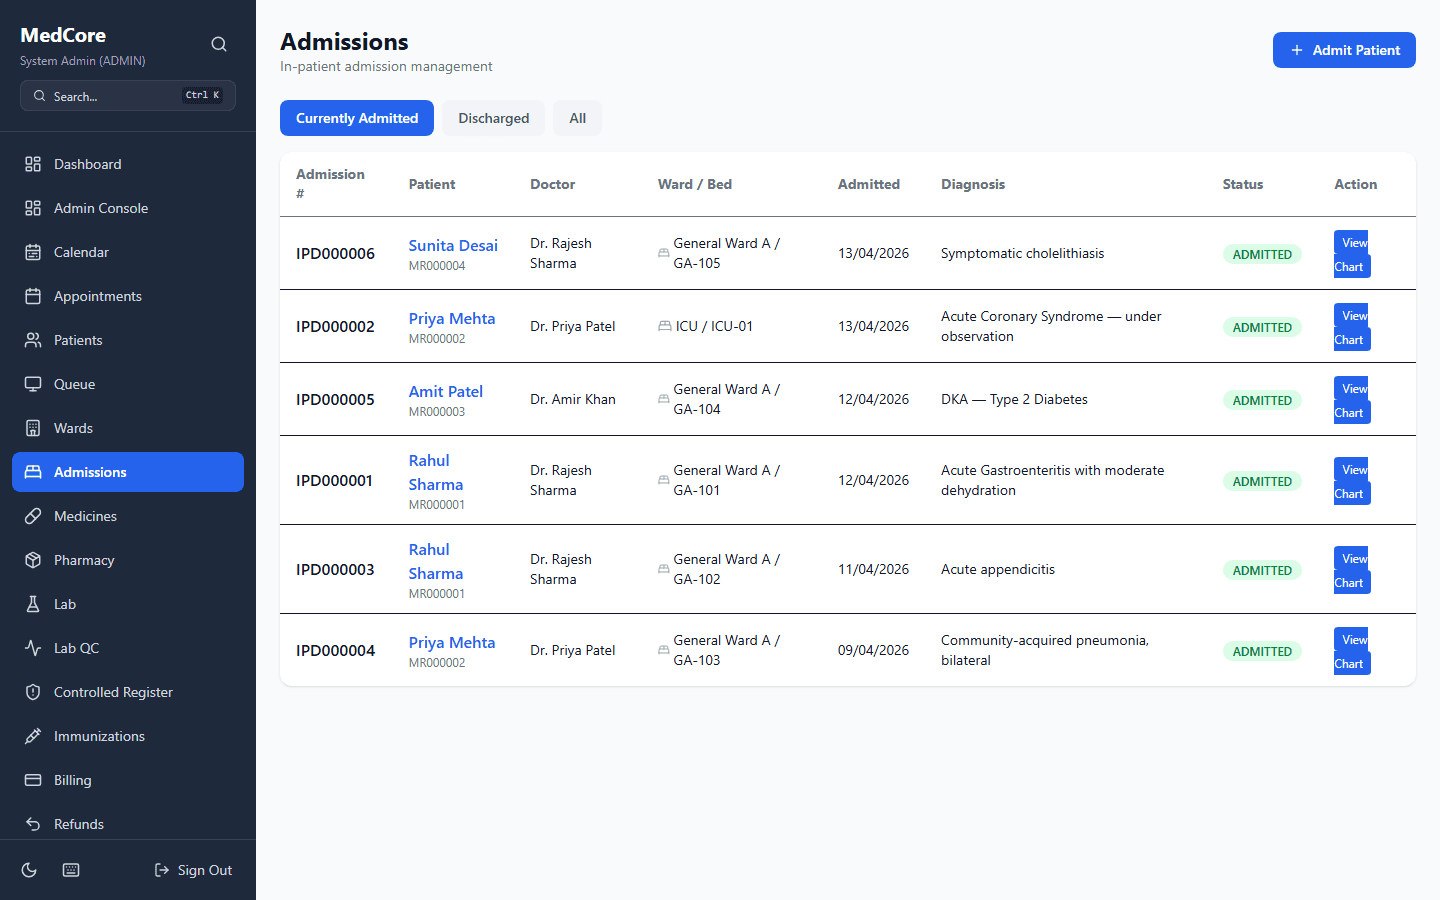Switch to the All admissions tab
Viewport: 1440px width, 900px height.
pos(577,117)
